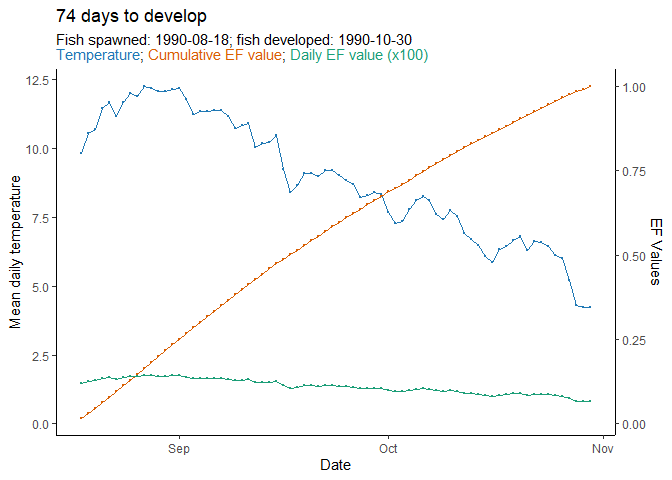Select the green "Daily EF value (x100)" label
The image size is (672, 480).
359,56
